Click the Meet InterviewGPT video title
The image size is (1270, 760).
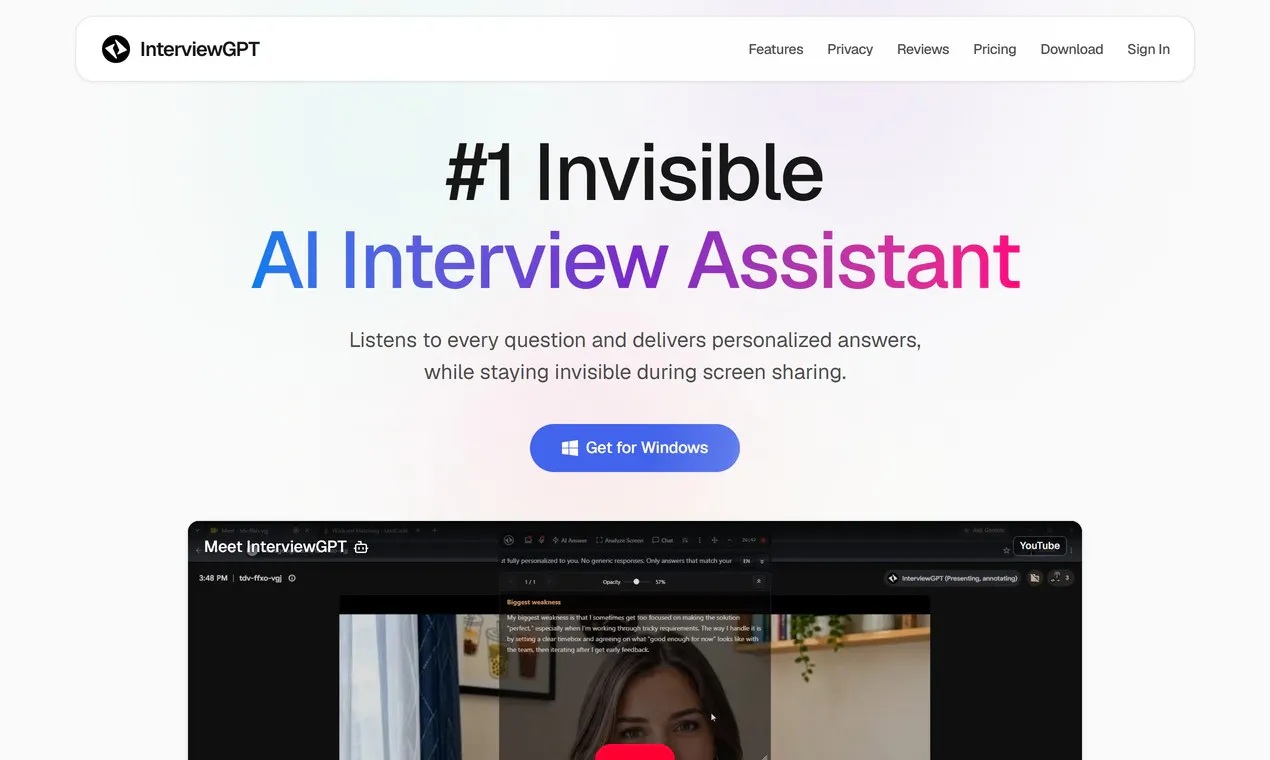coord(275,547)
